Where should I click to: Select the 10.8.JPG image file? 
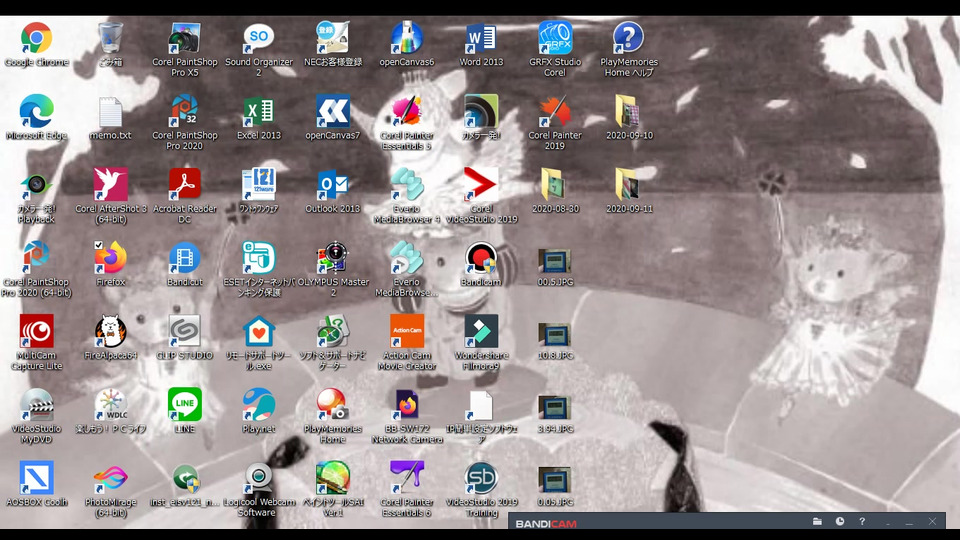pos(555,335)
